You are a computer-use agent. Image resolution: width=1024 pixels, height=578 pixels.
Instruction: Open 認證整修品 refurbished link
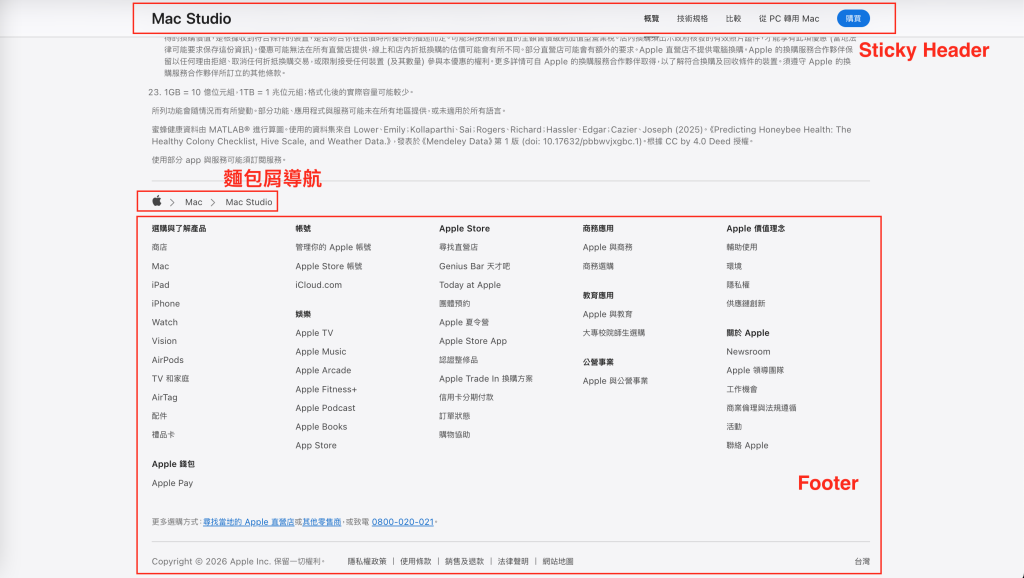(x=458, y=360)
